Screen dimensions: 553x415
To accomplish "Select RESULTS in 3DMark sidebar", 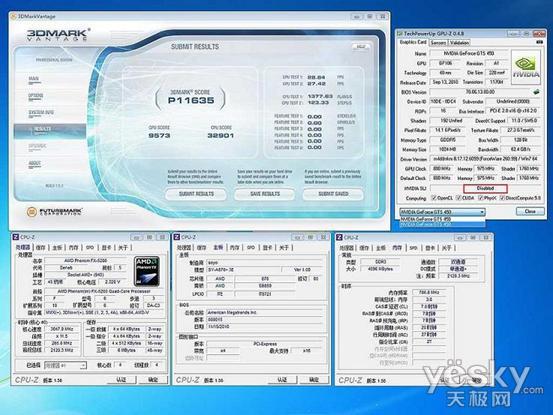I will [50, 131].
